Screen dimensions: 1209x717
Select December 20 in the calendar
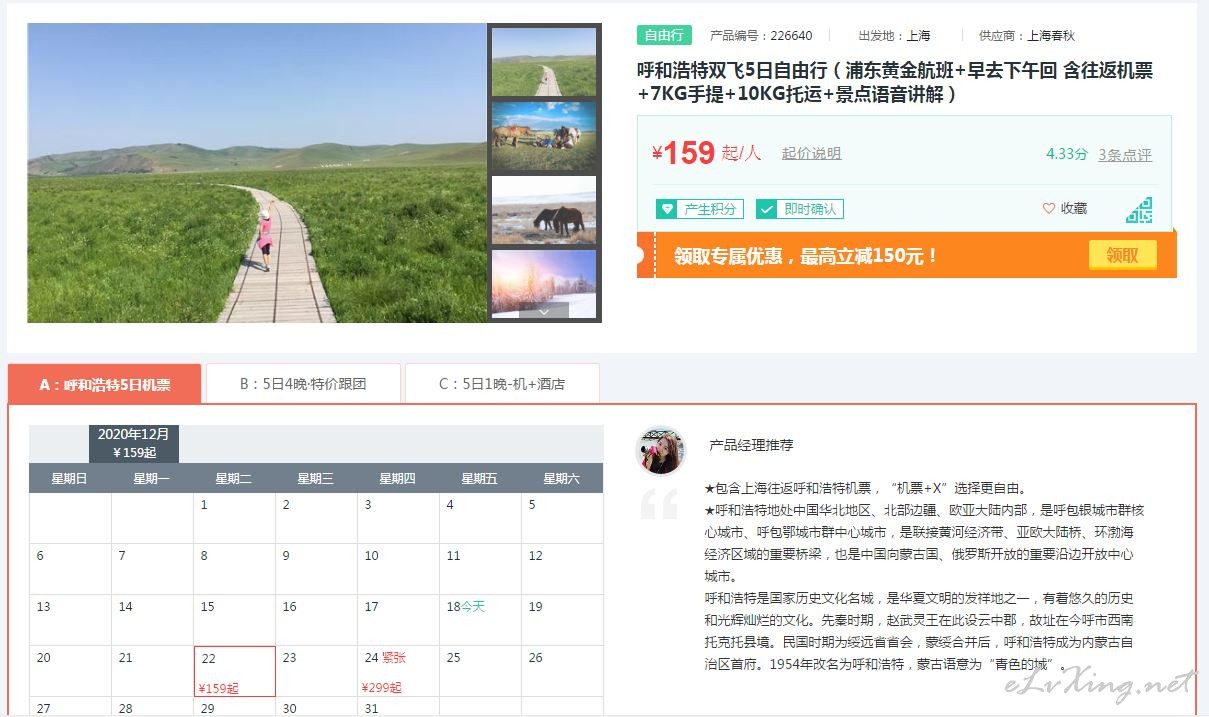[71, 671]
